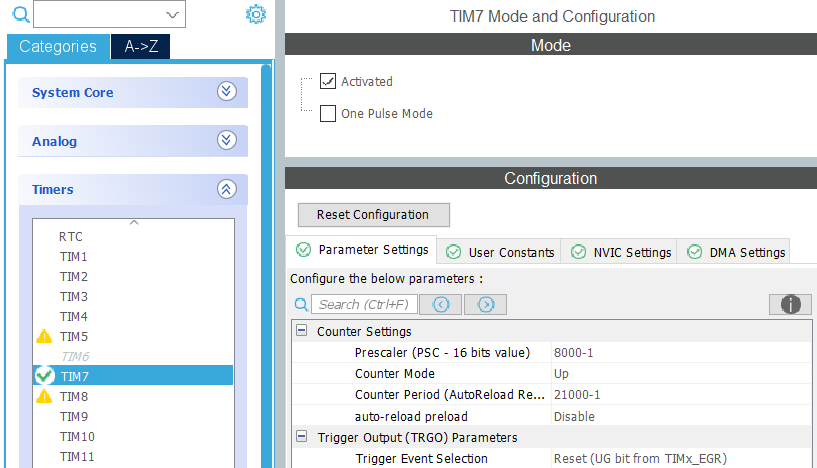The width and height of the screenshot is (817, 468).
Task: Collapse the Counter Settings group
Action: (x=301, y=330)
